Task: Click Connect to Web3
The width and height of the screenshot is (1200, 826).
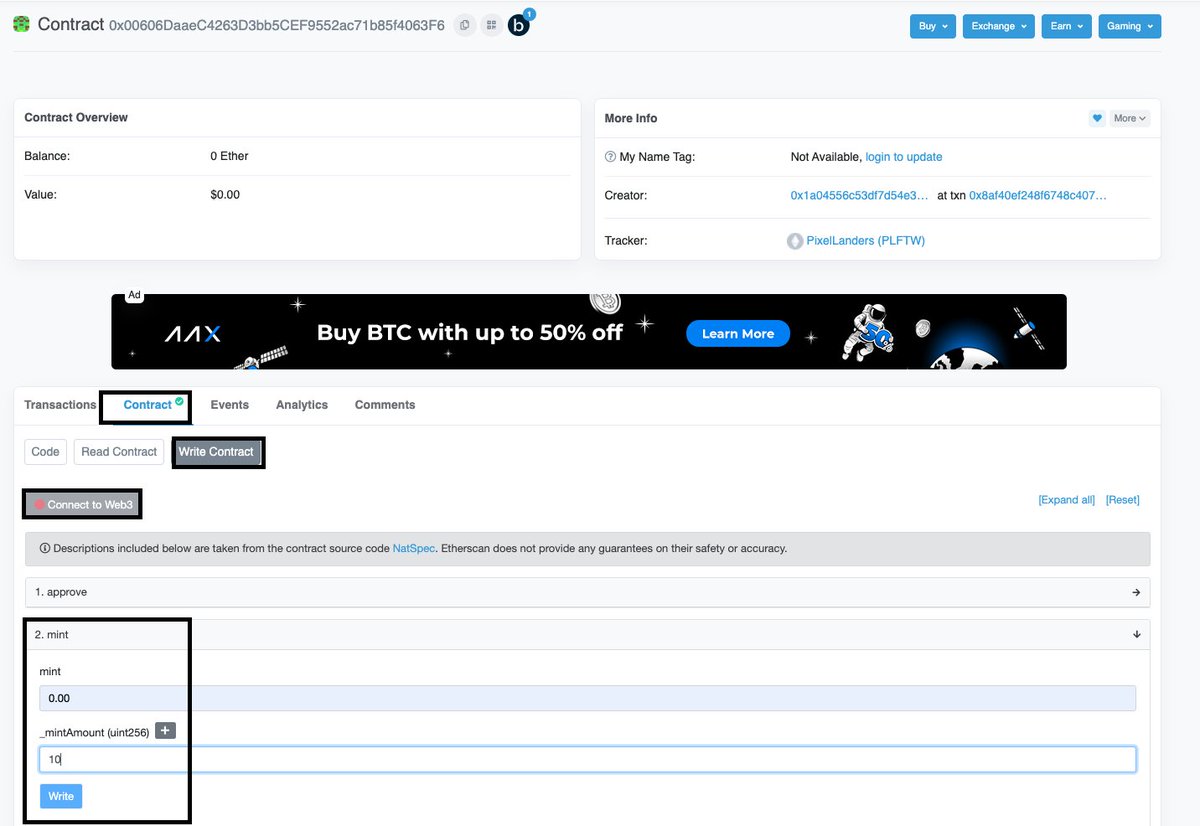Action: pyautogui.click(x=83, y=505)
